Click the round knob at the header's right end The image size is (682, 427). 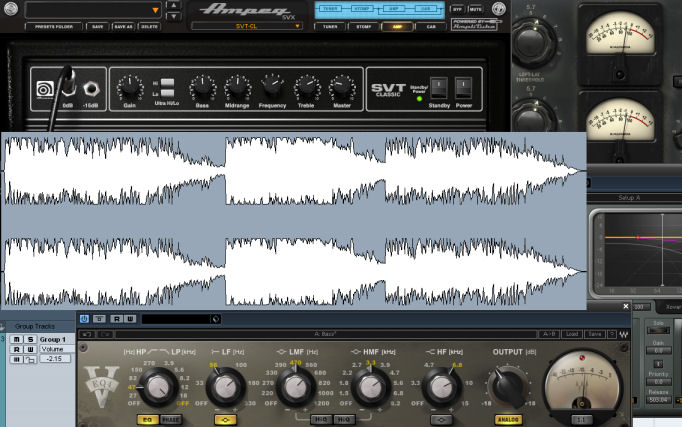tap(498, 8)
